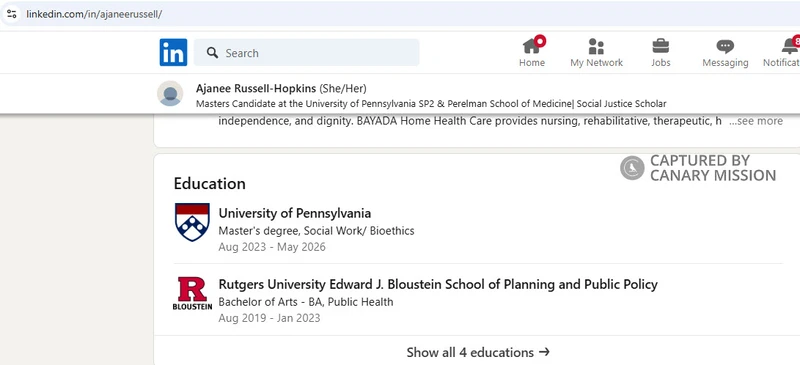Click the Rutgers Bloustein school logo
This screenshot has height=365, width=800.
pos(192,293)
